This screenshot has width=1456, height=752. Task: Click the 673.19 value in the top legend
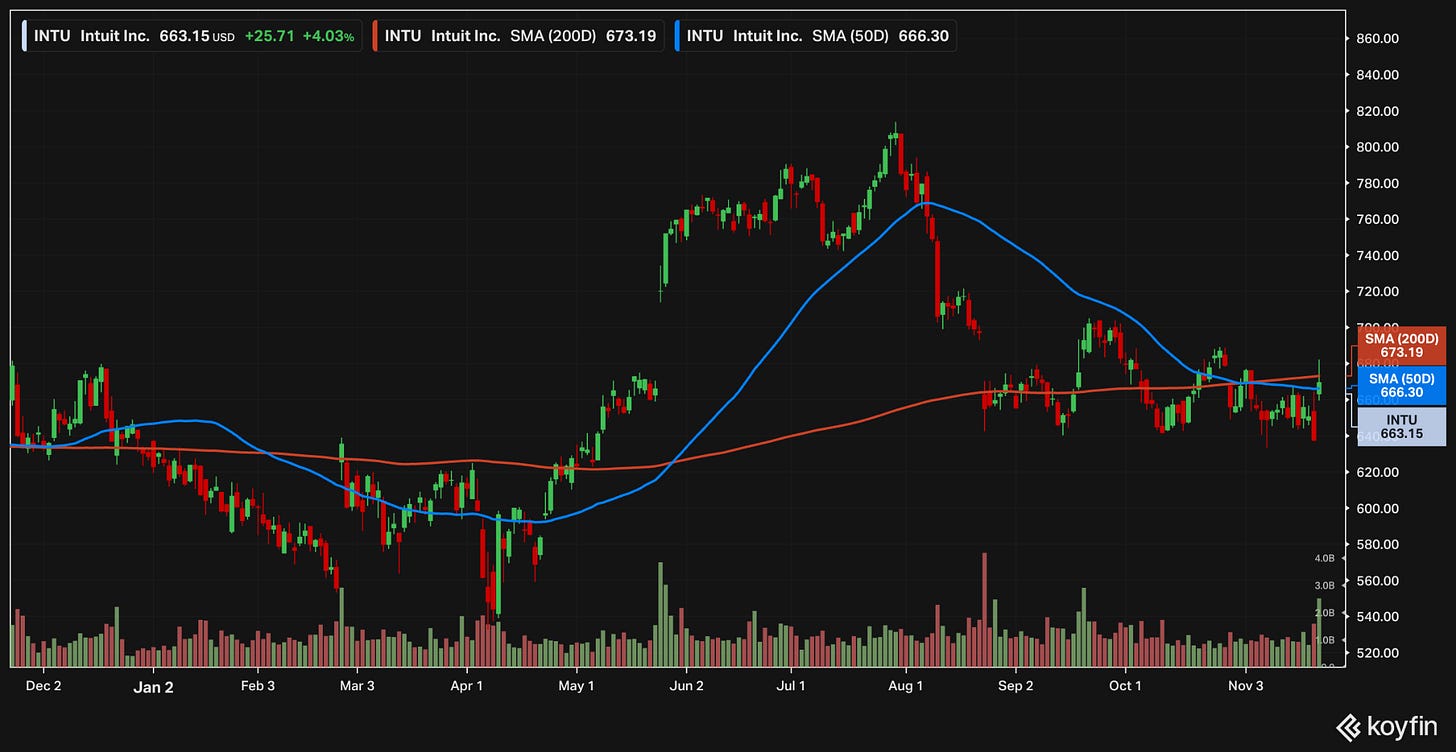pyautogui.click(x=630, y=36)
